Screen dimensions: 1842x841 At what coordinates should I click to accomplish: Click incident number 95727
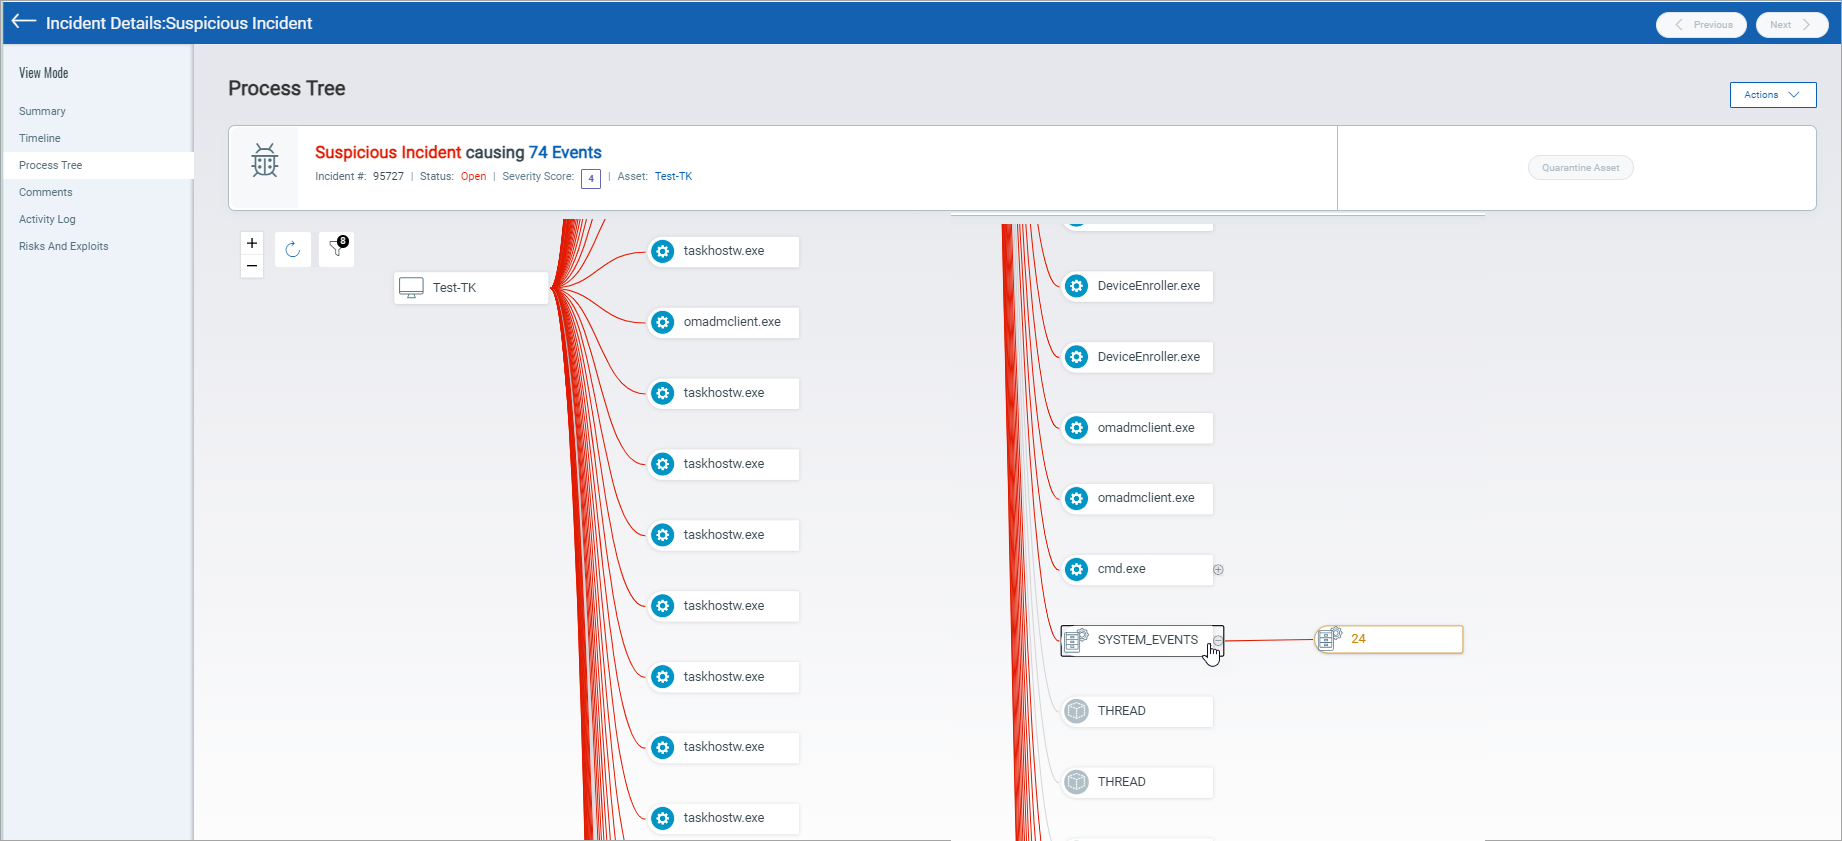tap(388, 176)
